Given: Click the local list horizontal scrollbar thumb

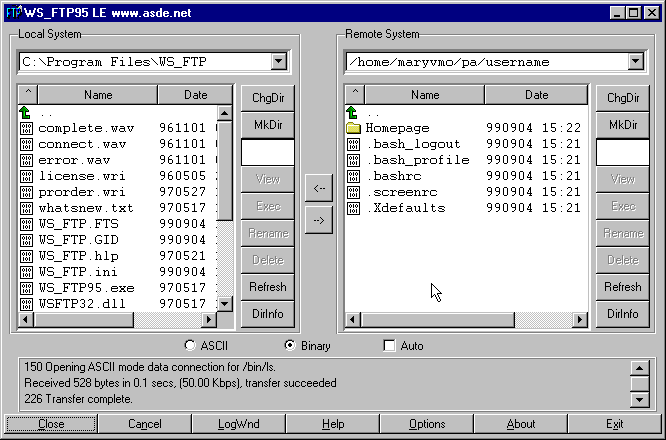Looking at the screenshot, I should pos(84,319).
